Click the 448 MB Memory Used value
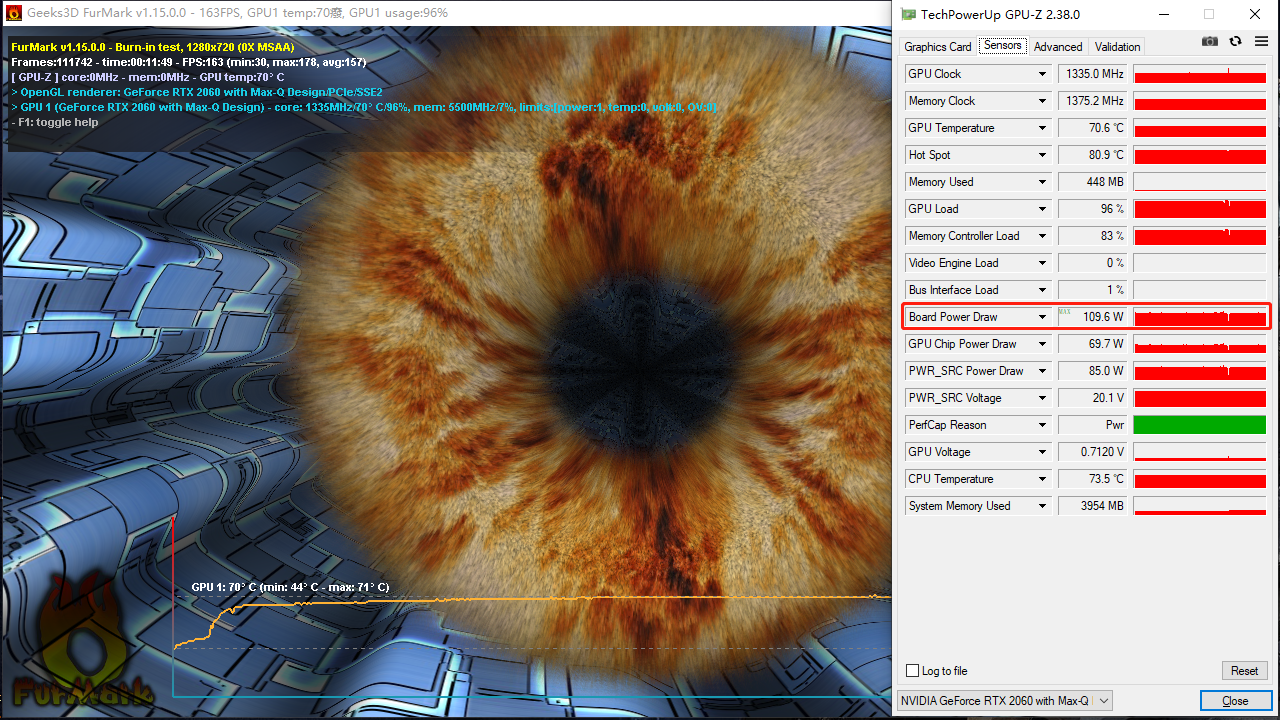This screenshot has height=720, width=1280. [1093, 182]
